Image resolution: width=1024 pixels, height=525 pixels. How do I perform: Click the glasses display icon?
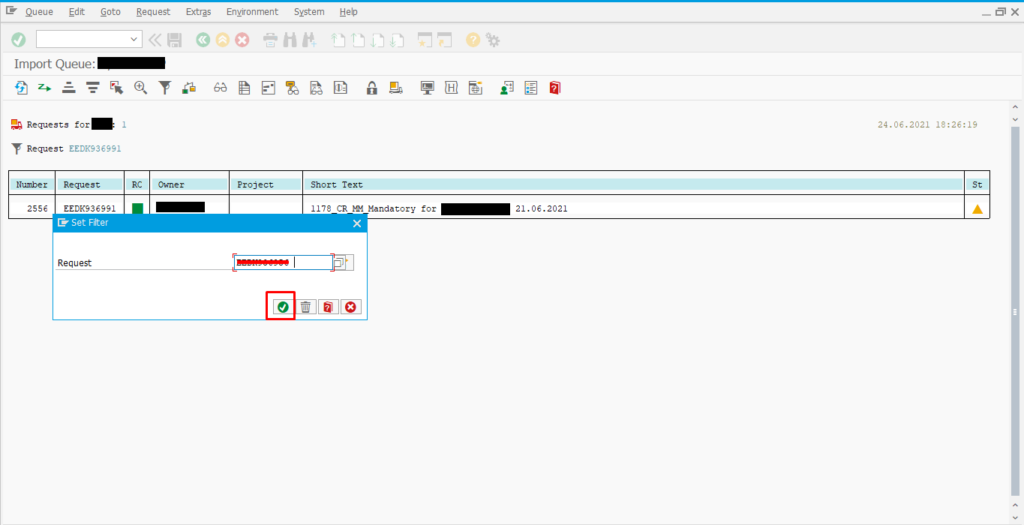coord(220,88)
